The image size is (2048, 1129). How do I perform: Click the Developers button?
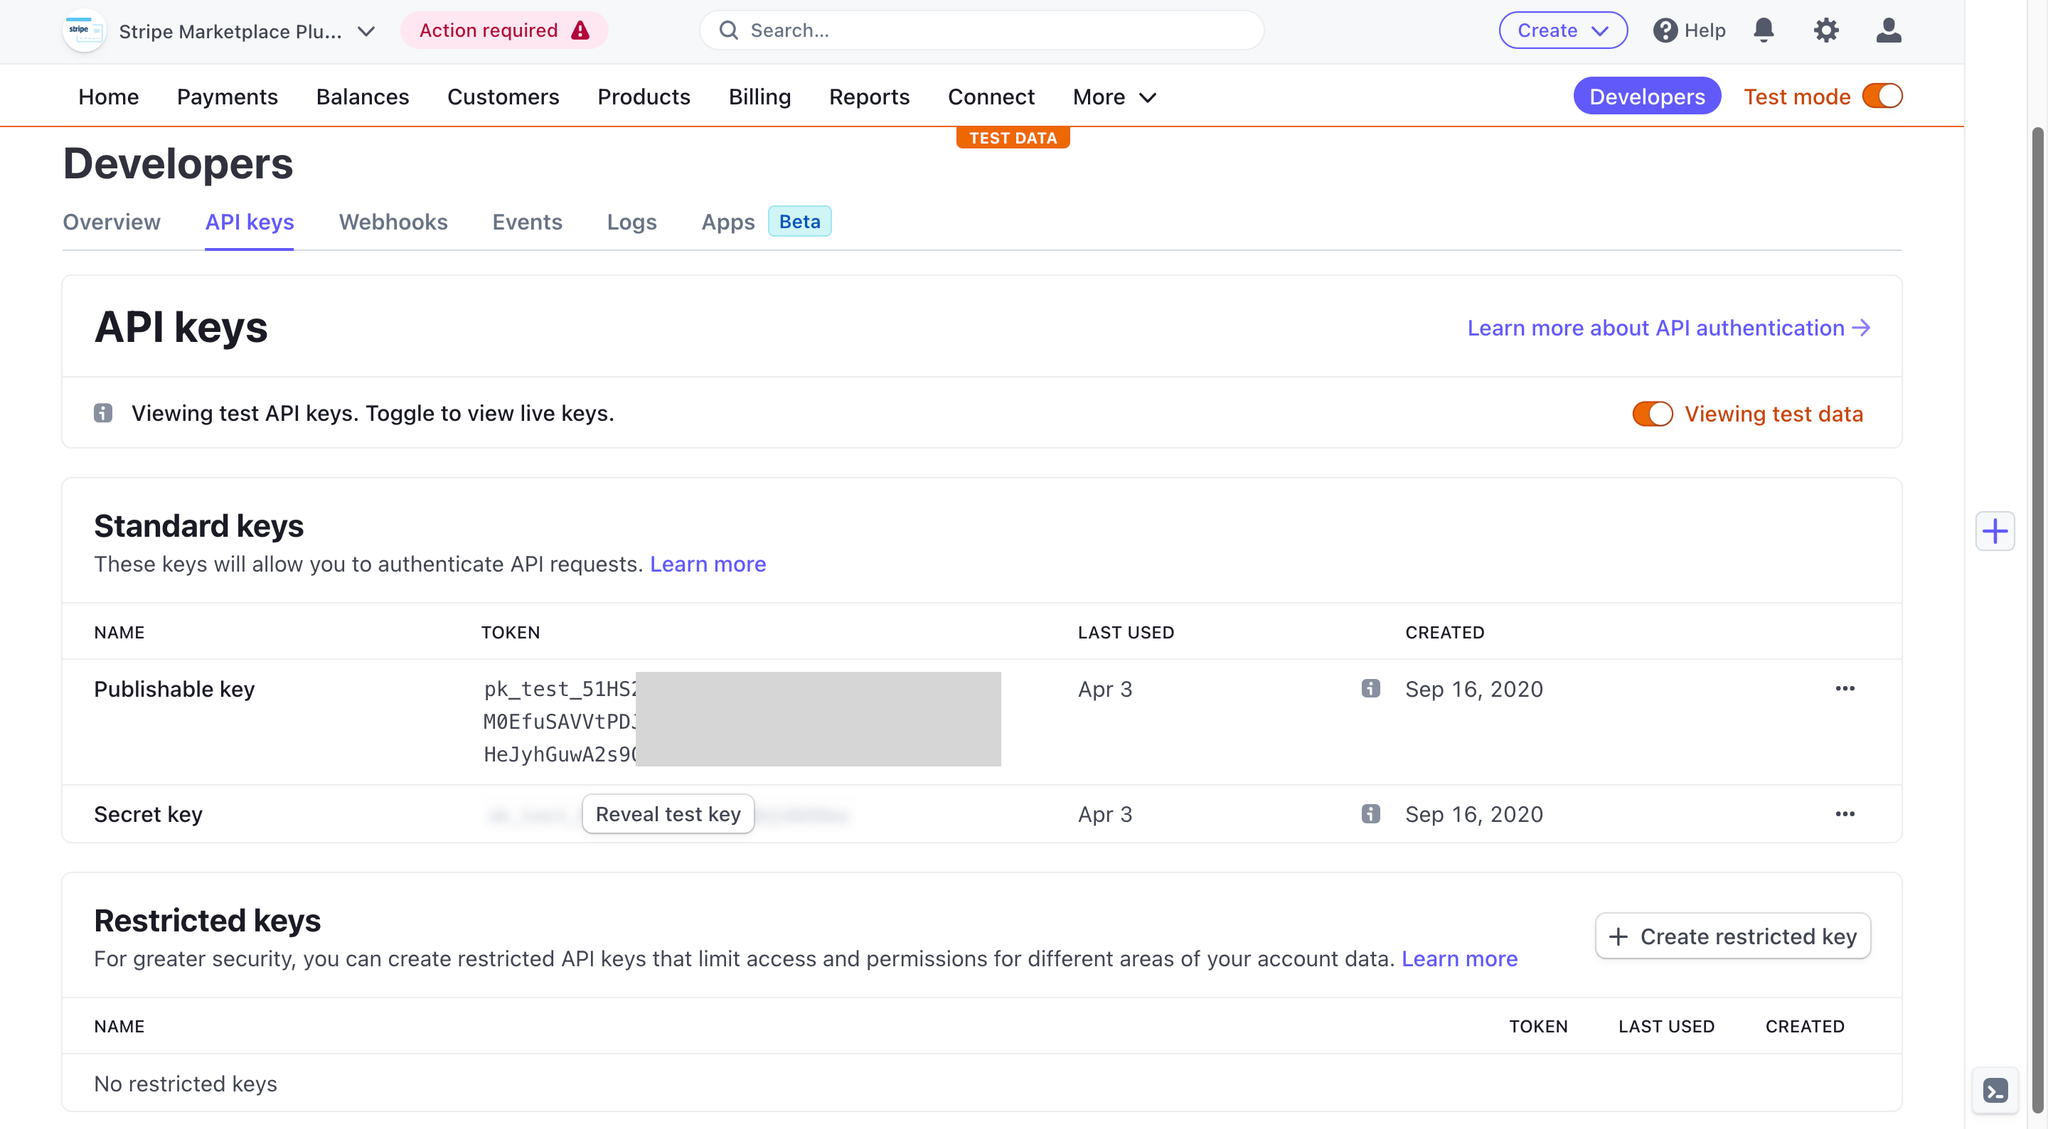point(1647,96)
